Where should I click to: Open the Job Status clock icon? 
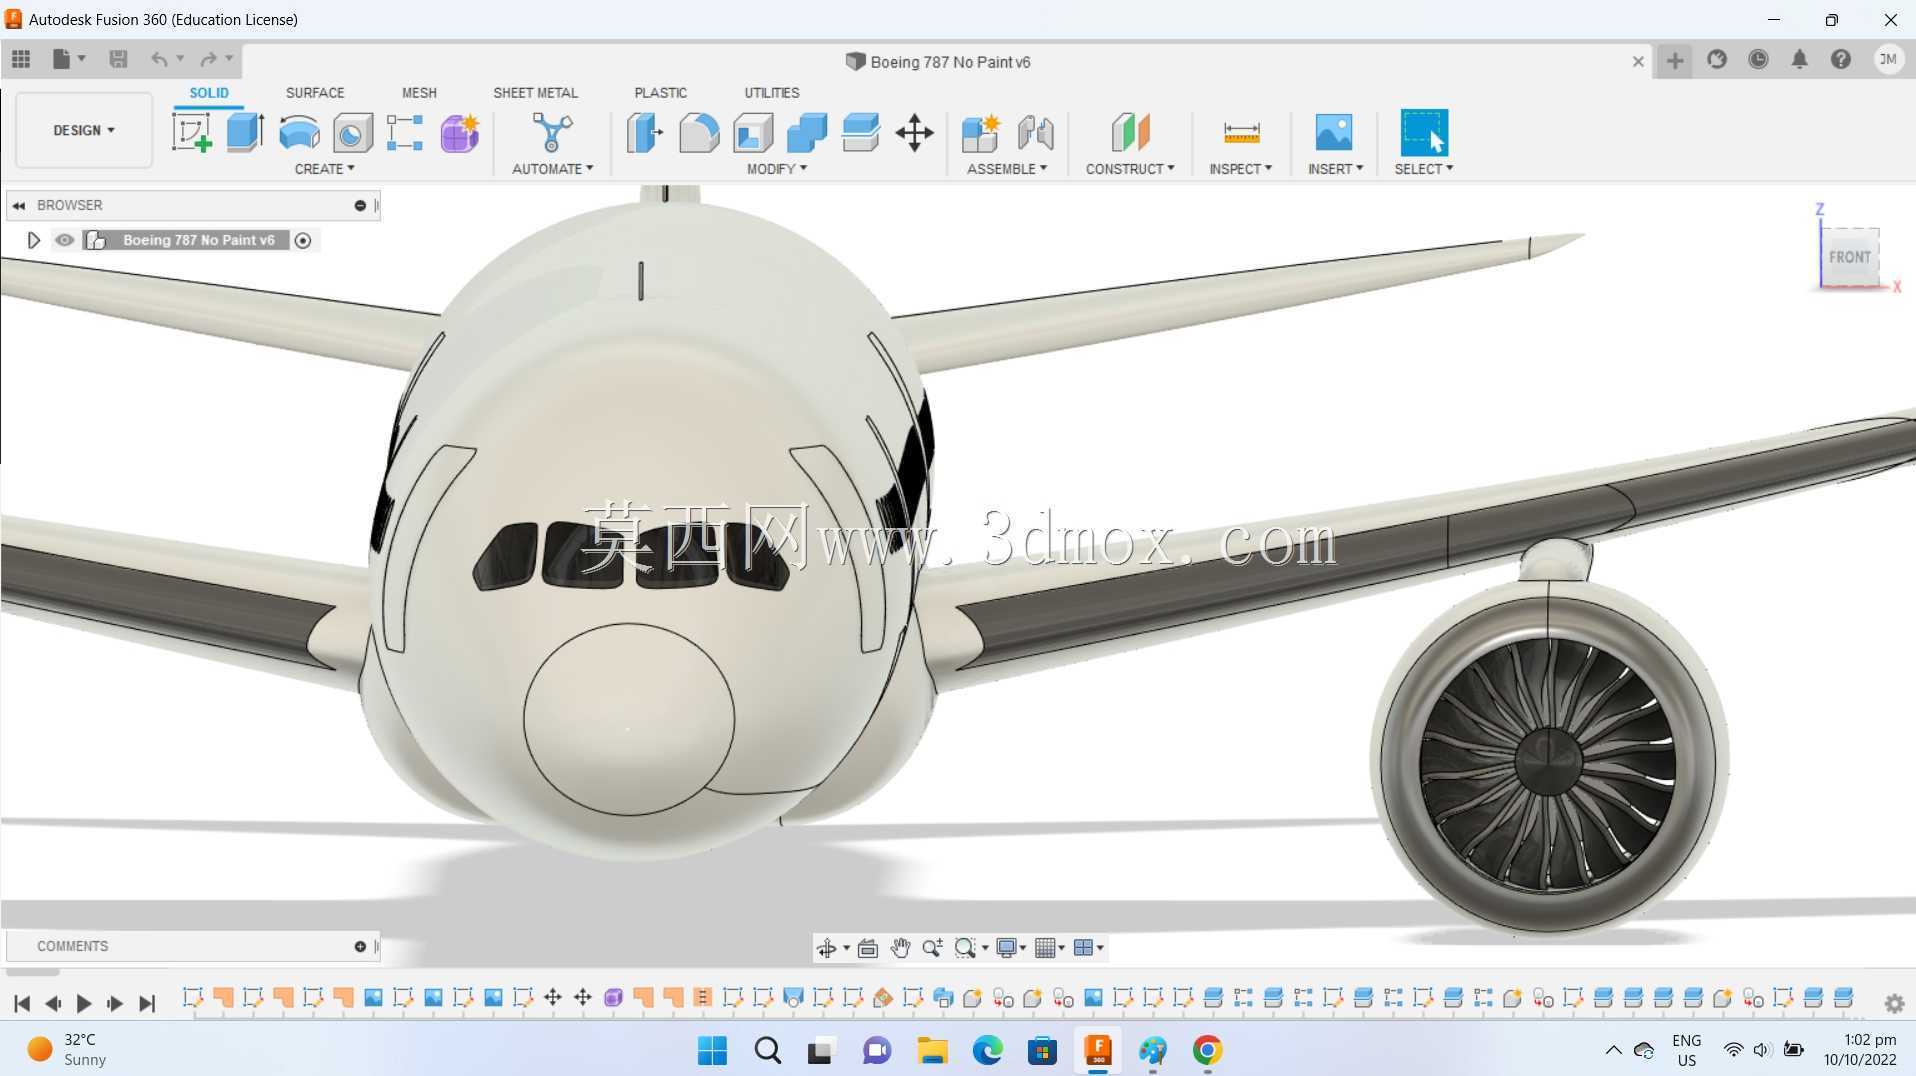tap(1758, 60)
